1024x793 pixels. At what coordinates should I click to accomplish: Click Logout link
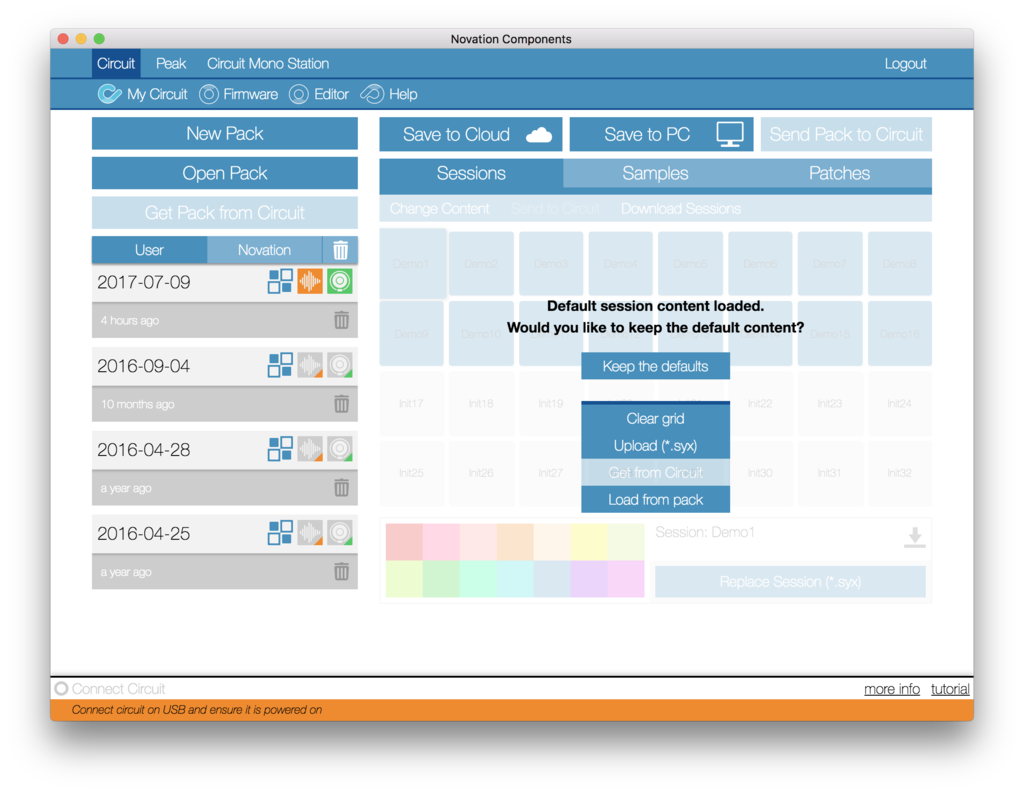coord(905,63)
